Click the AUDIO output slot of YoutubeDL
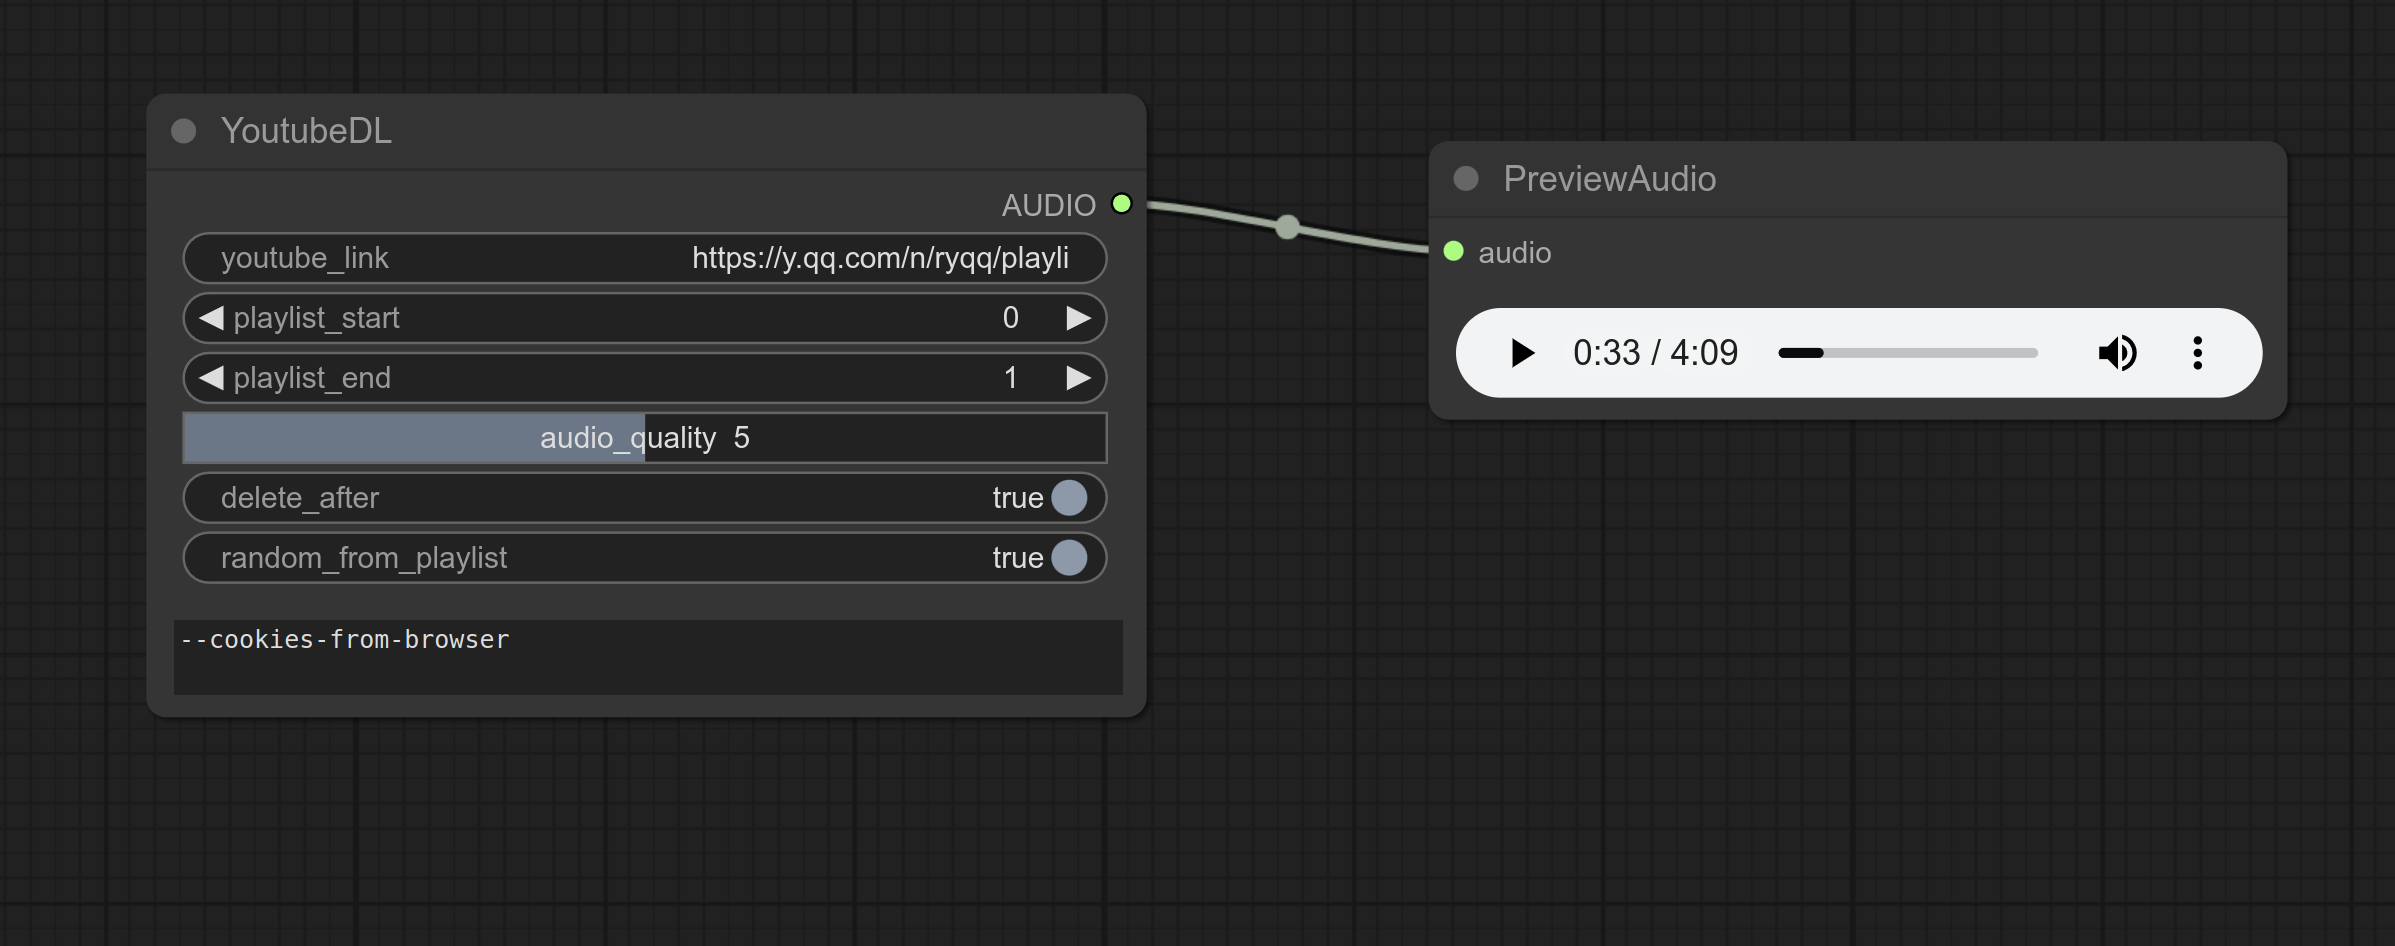 pyautogui.click(x=1122, y=204)
